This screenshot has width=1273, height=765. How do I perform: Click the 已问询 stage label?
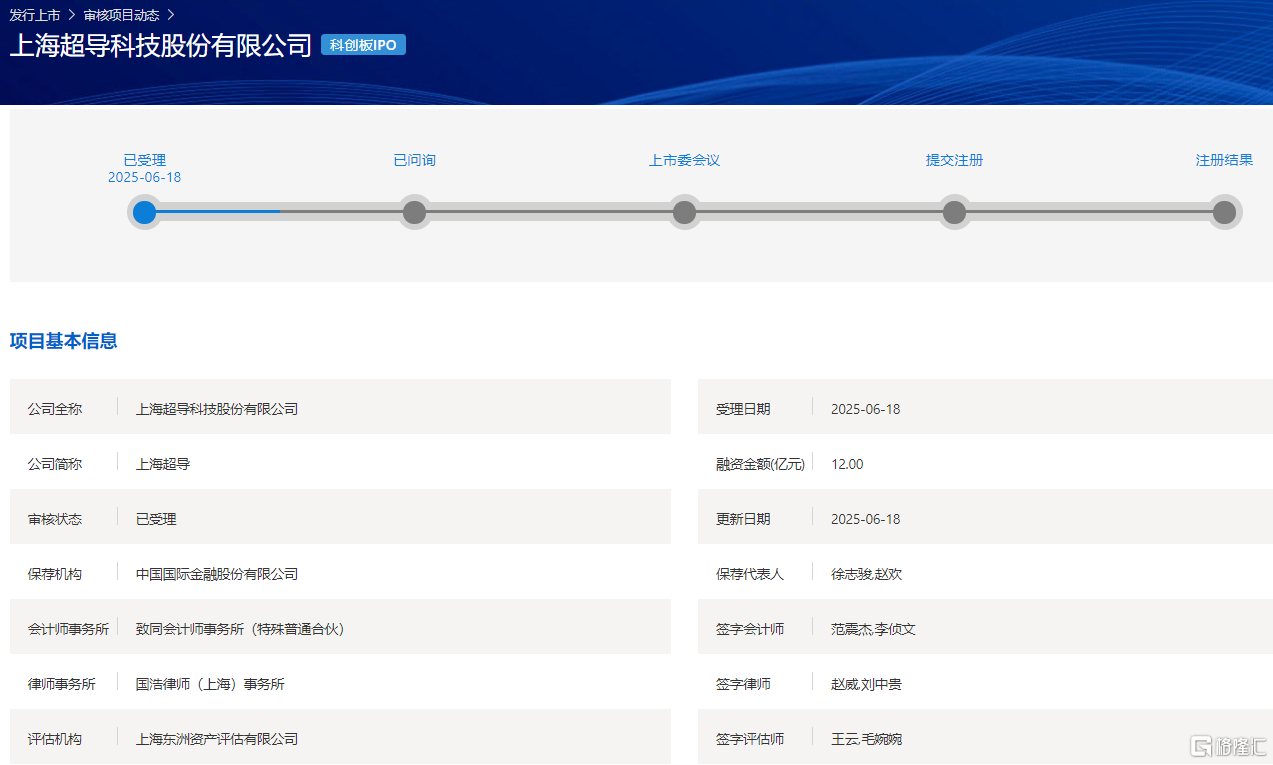point(414,160)
